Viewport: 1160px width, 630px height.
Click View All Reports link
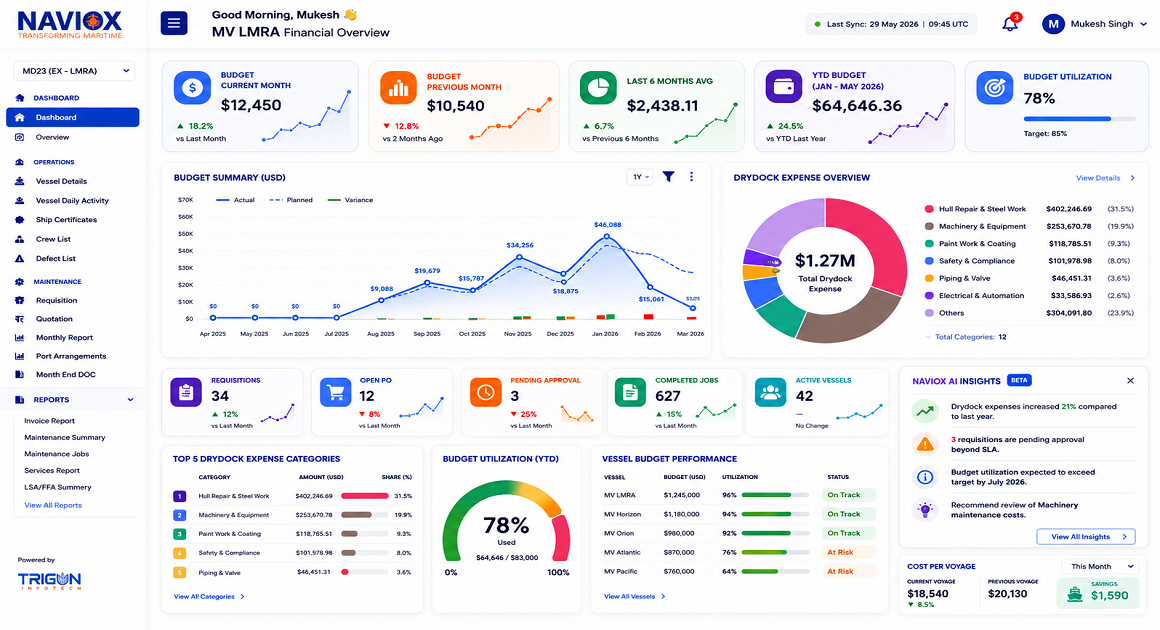53,506
